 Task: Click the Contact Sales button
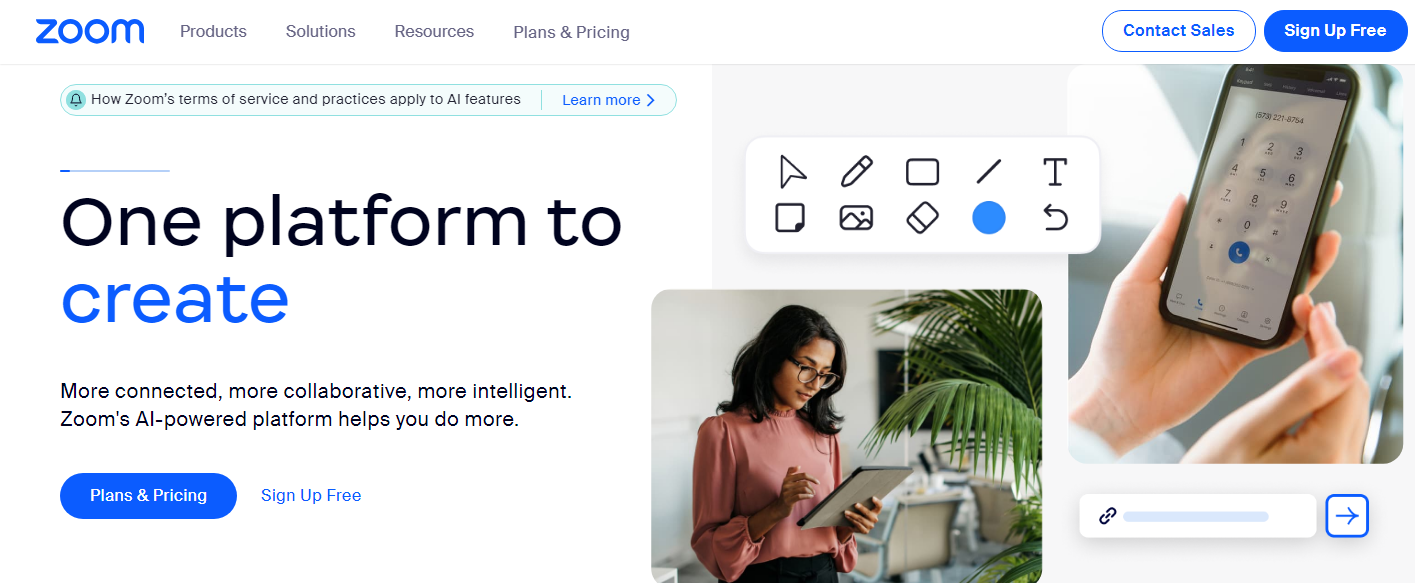[x=1178, y=30]
